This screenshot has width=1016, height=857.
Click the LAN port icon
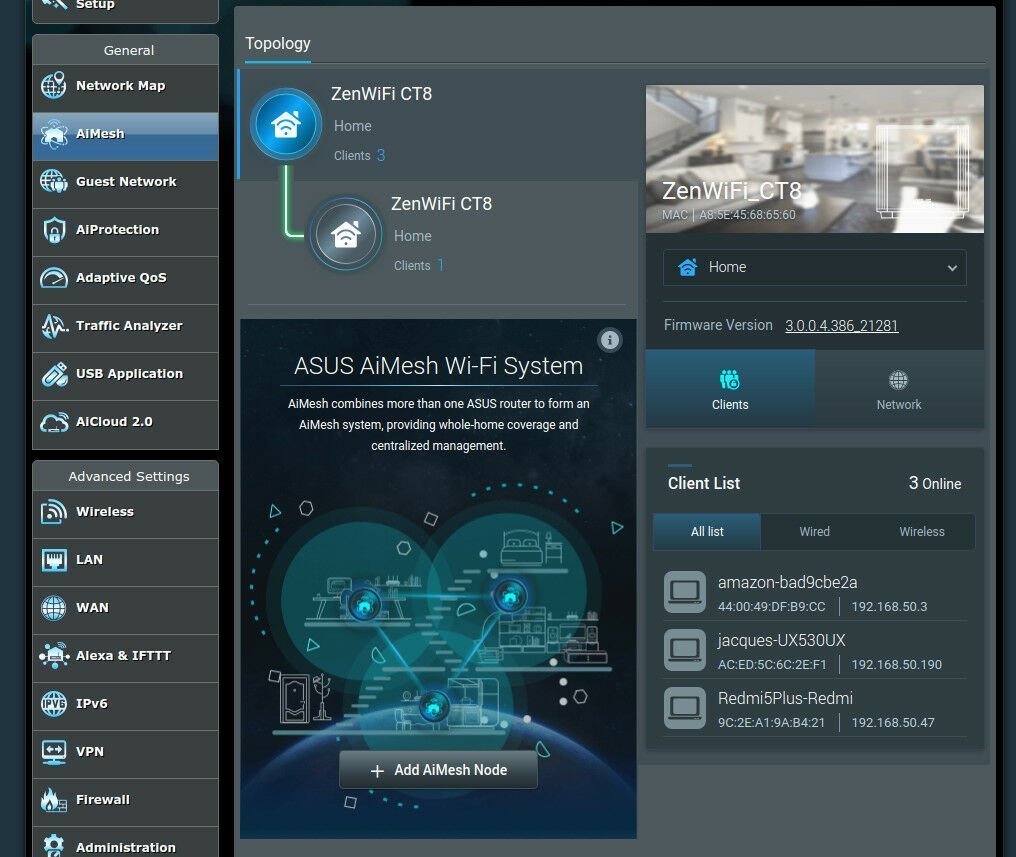coord(54,560)
